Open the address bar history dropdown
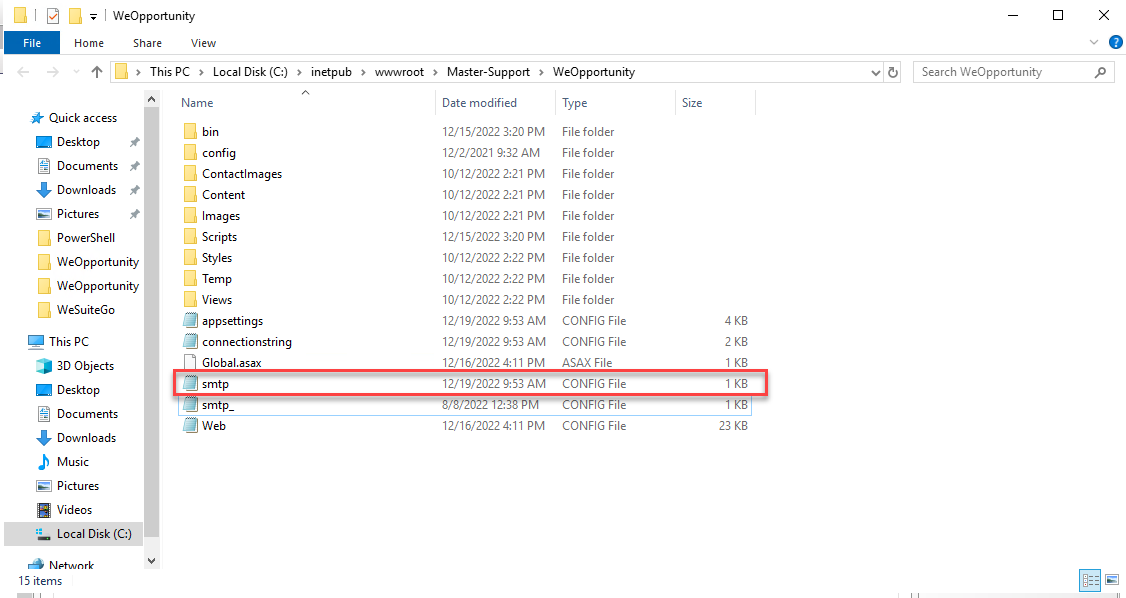This screenshot has width=1126, height=598. (x=875, y=73)
